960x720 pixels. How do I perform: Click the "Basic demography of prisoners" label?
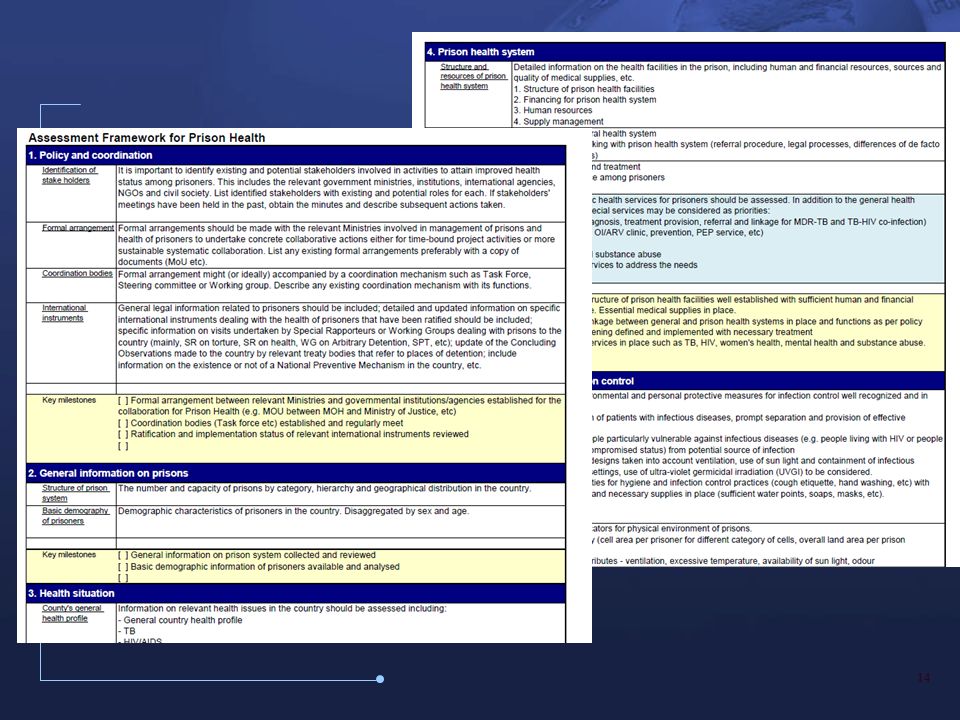coord(75,516)
